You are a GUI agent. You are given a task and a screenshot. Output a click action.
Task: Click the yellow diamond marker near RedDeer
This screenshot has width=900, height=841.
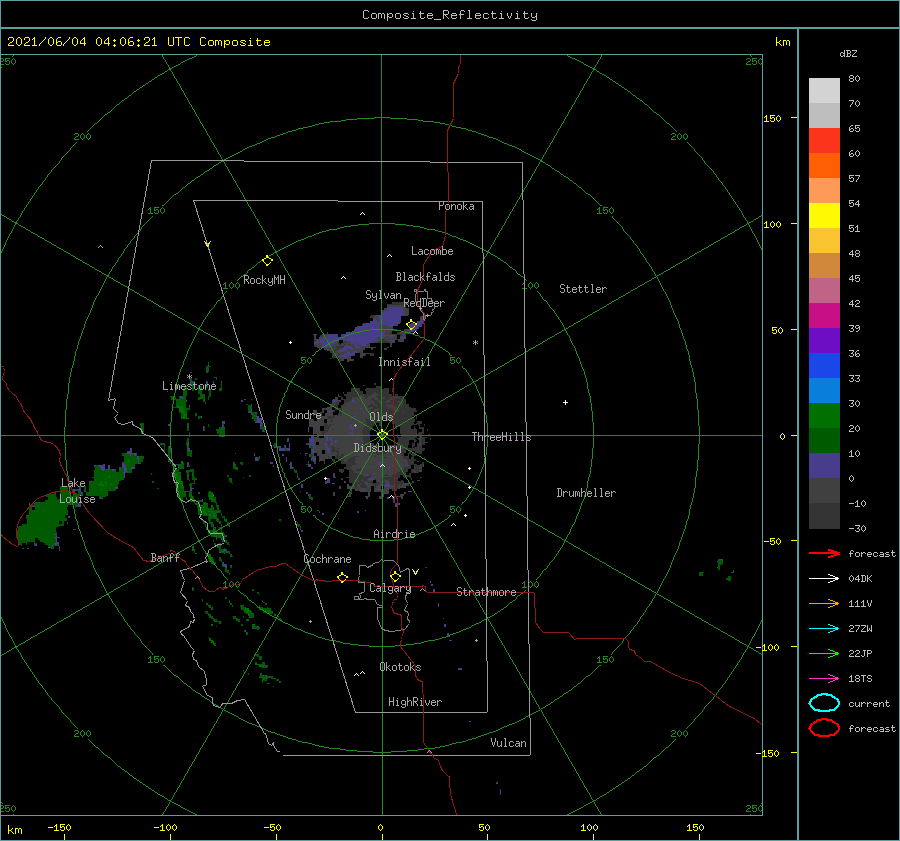412,325
